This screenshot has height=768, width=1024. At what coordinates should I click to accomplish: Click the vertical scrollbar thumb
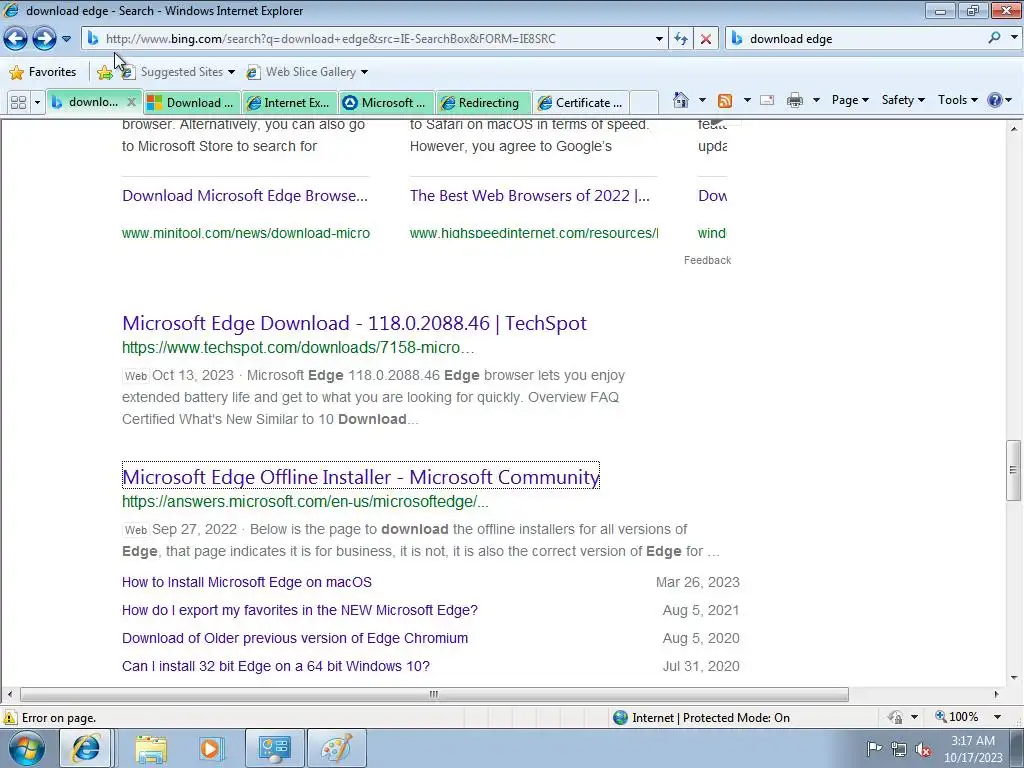[x=1013, y=470]
